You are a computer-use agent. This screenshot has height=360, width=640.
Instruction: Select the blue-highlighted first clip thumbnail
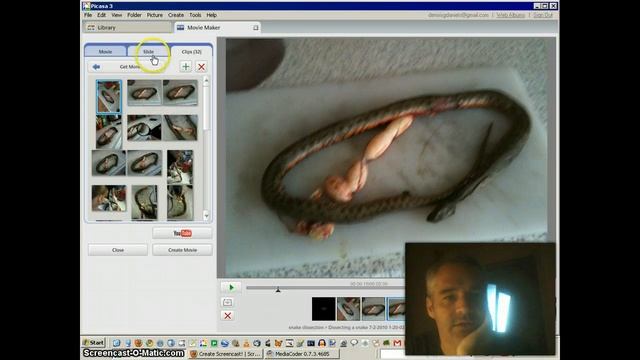coord(109,97)
